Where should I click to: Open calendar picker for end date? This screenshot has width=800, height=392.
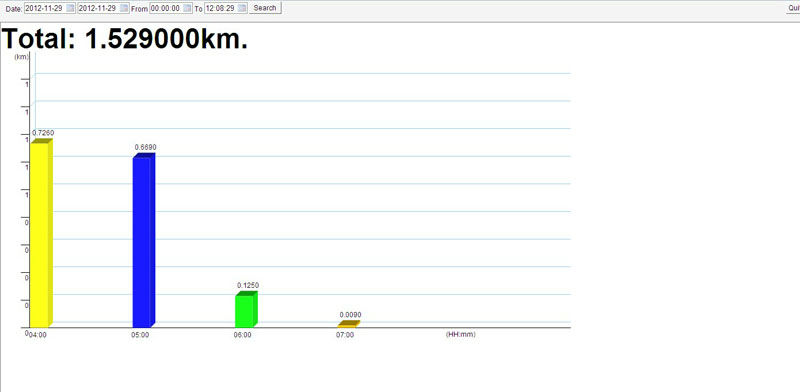coord(124,8)
